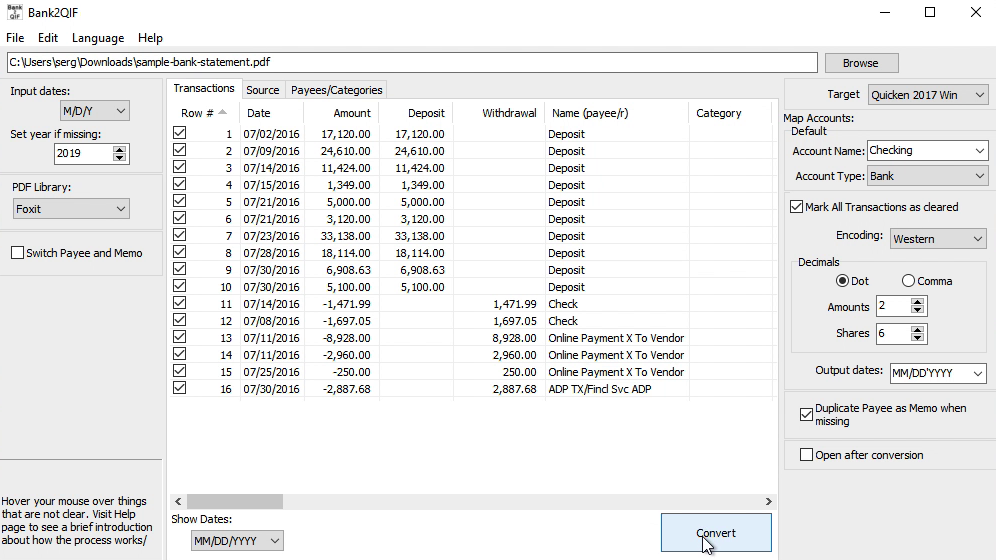Open the Help menu
Image resolution: width=996 pixels, height=560 pixels.
[x=151, y=38]
